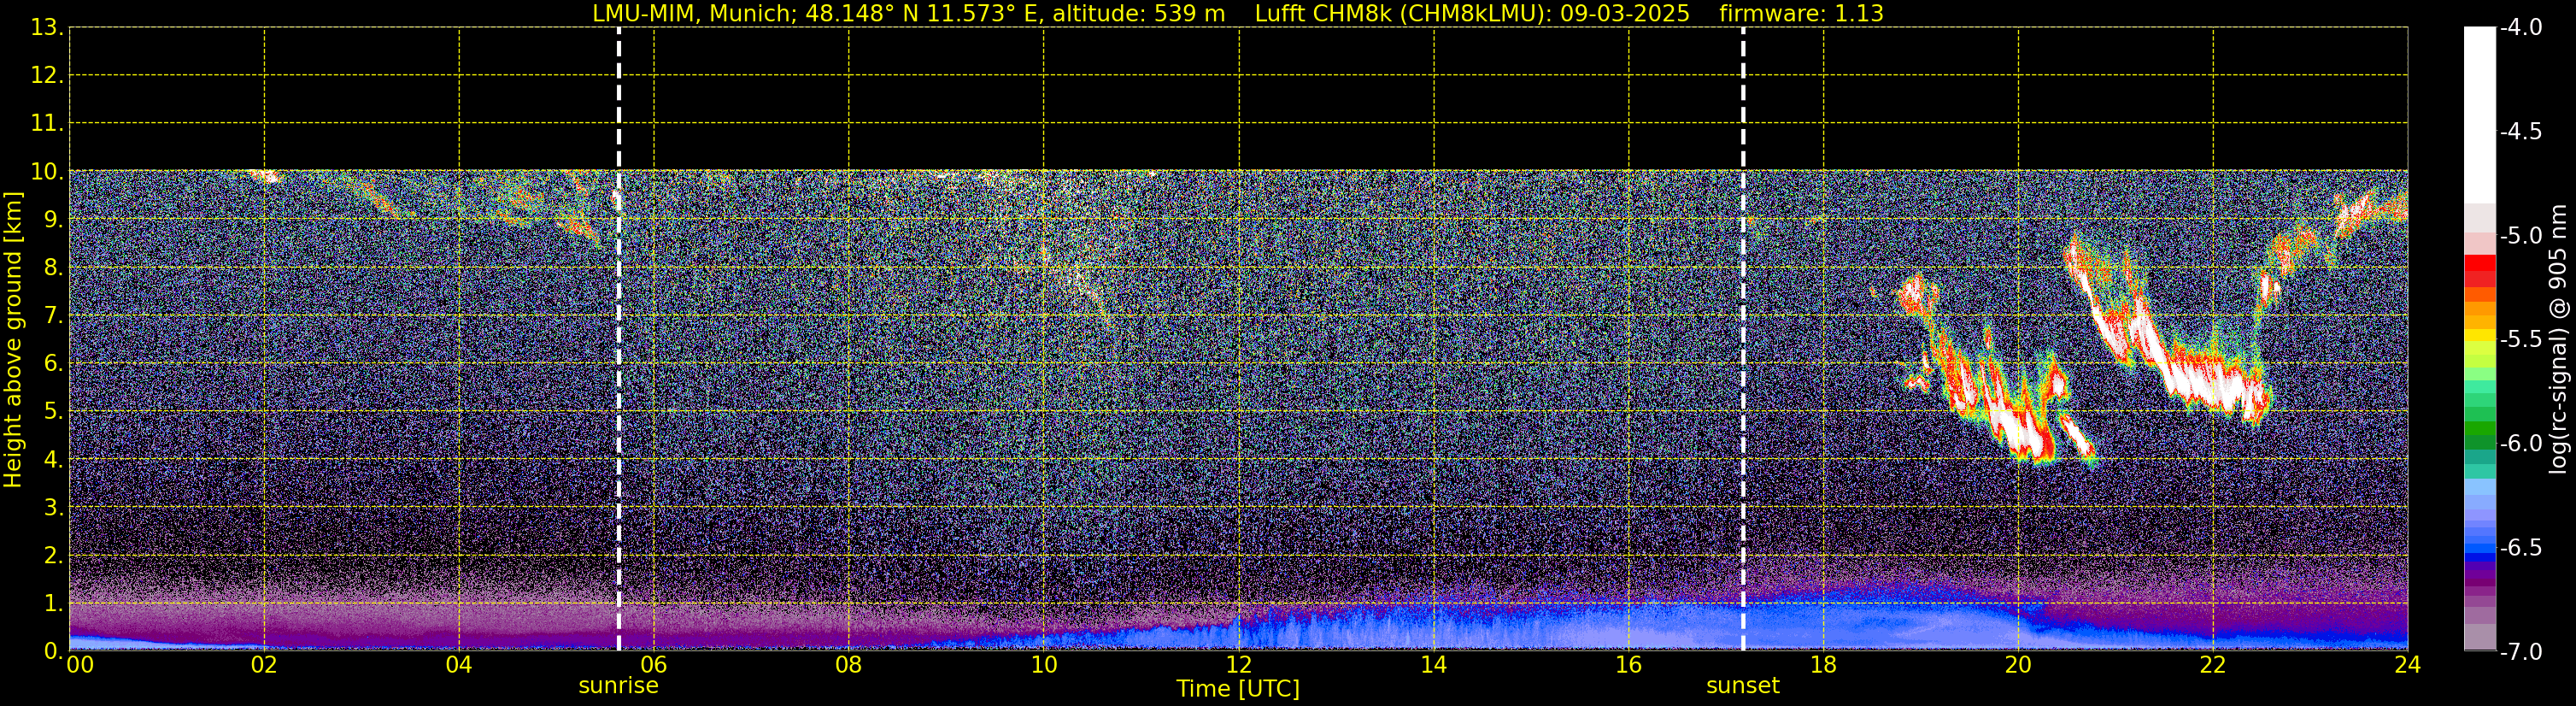The height and width of the screenshot is (706, 2576).
Task: Click the height axis tick label 7
Action: point(52,316)
